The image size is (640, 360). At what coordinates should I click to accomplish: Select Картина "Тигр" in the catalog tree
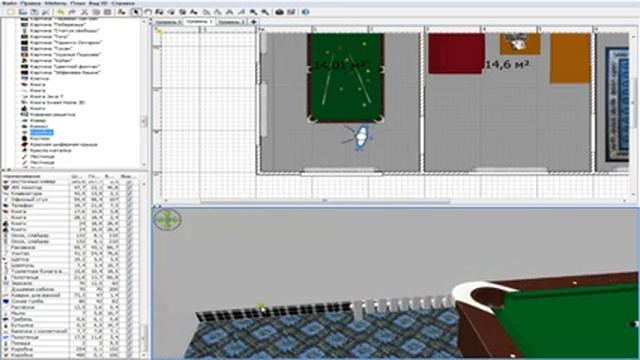point(49,36)
